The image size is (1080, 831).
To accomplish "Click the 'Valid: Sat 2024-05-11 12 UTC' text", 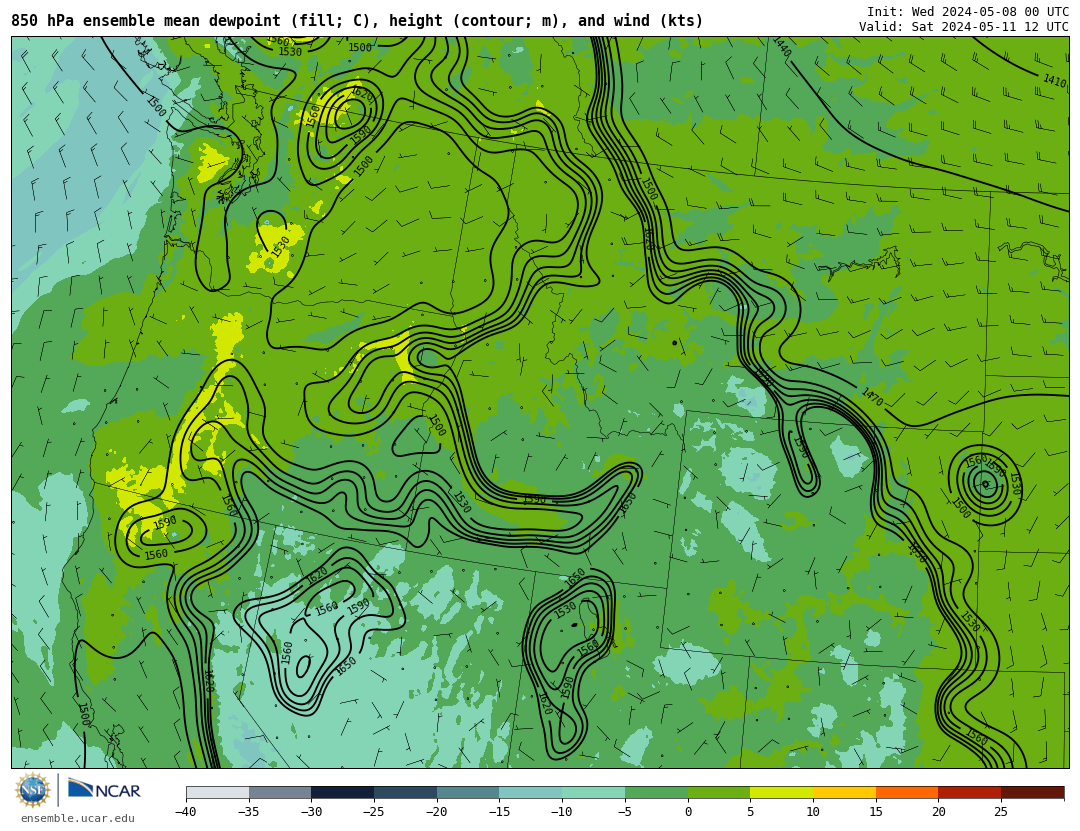I will [964, 27].
